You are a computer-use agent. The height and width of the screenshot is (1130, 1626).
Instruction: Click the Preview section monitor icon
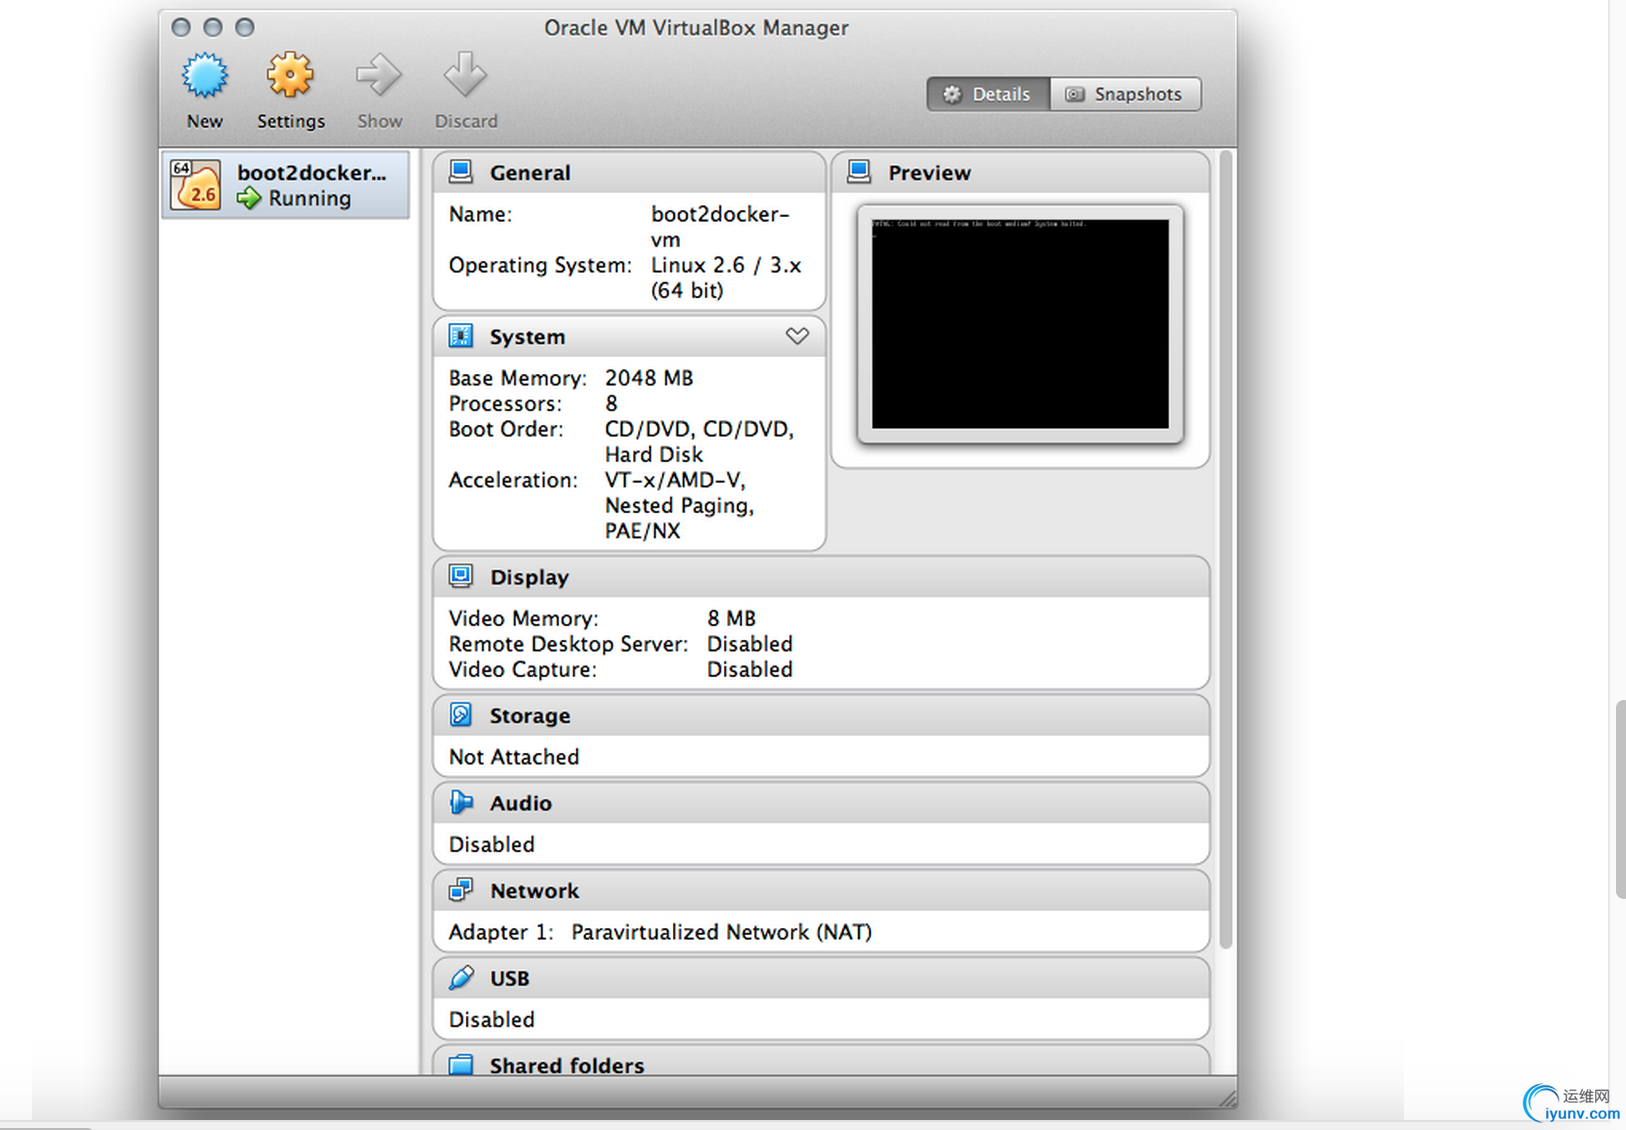pyautogui.click(x=859, y=172)
